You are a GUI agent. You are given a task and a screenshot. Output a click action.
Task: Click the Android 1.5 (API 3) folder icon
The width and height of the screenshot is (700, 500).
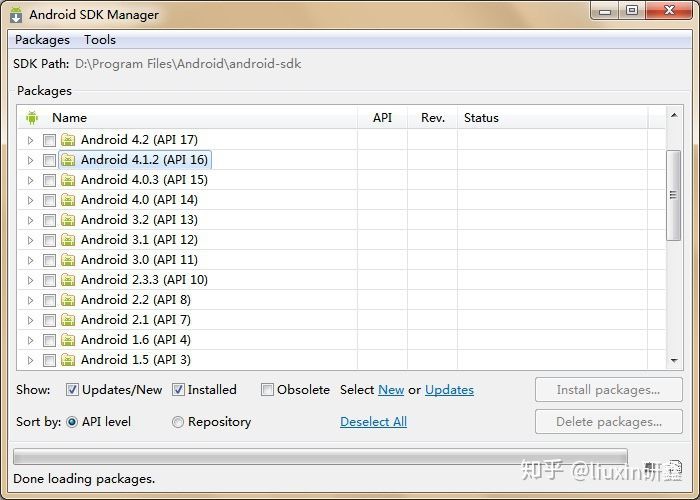tap(68, 360)
